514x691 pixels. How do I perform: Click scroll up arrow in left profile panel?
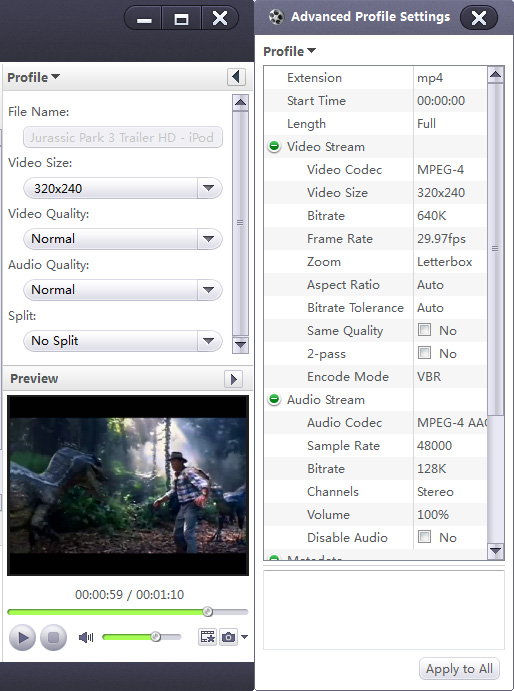pos(240,103)
